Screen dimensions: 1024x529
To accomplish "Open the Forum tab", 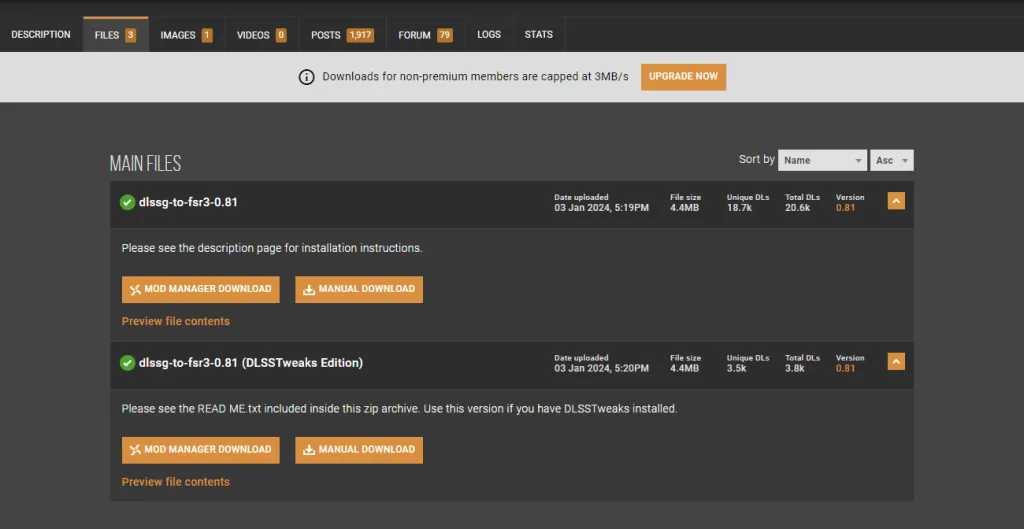I will [x=425, y=35].
